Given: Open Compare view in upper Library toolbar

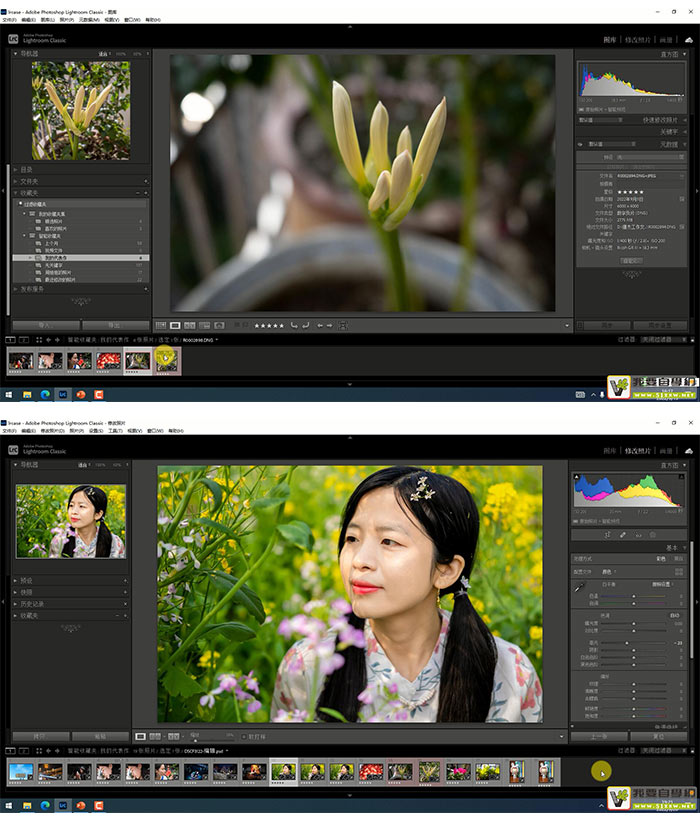Looking at the screenshot, I should [x=190, y=326].
